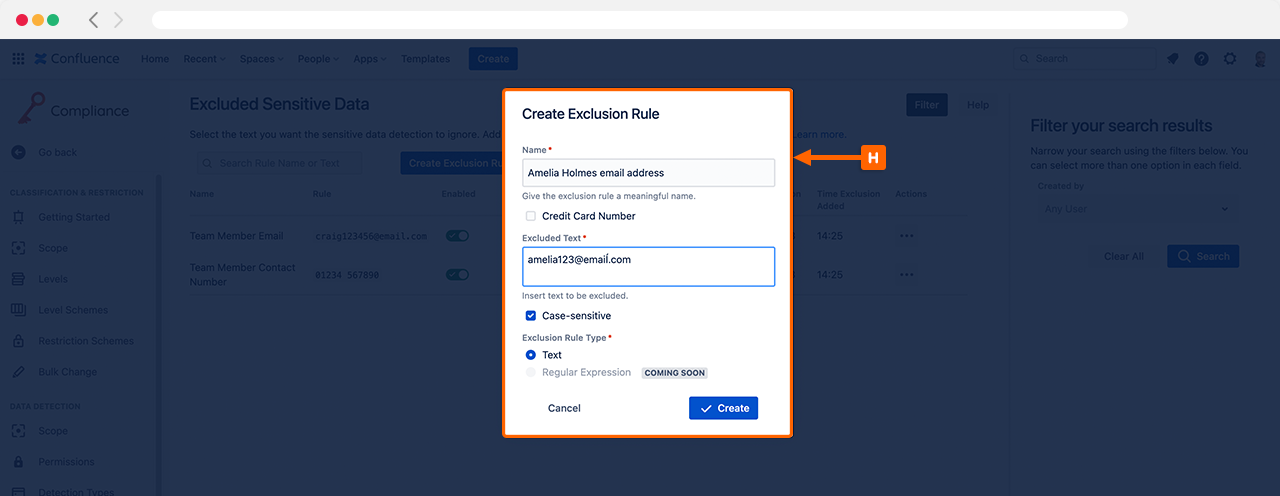Click the Restriction Schemes lock icon

[18, 341]
